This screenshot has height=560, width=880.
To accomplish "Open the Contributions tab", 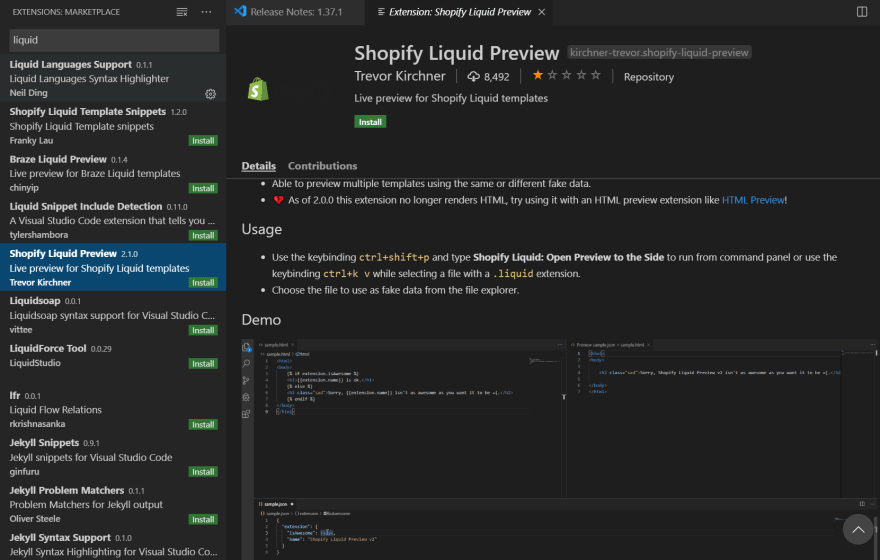I will click(323, 166).
